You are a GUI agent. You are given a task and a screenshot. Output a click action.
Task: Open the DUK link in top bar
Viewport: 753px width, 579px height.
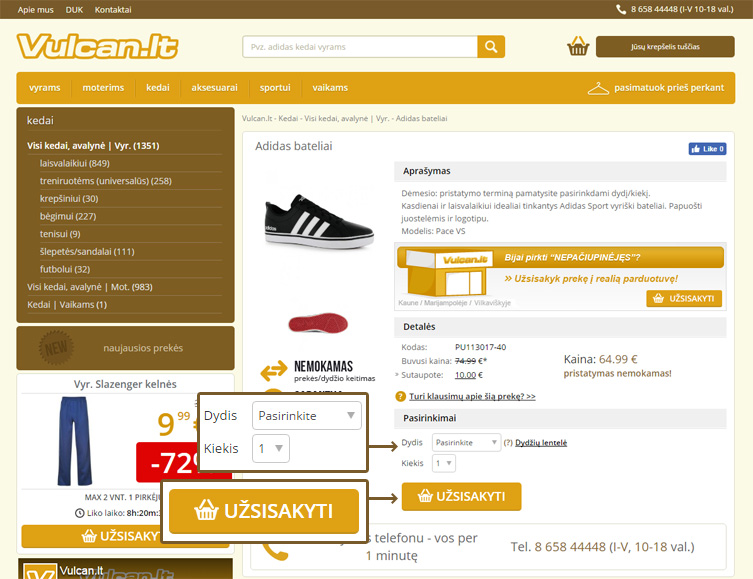(x=74, y=9)
